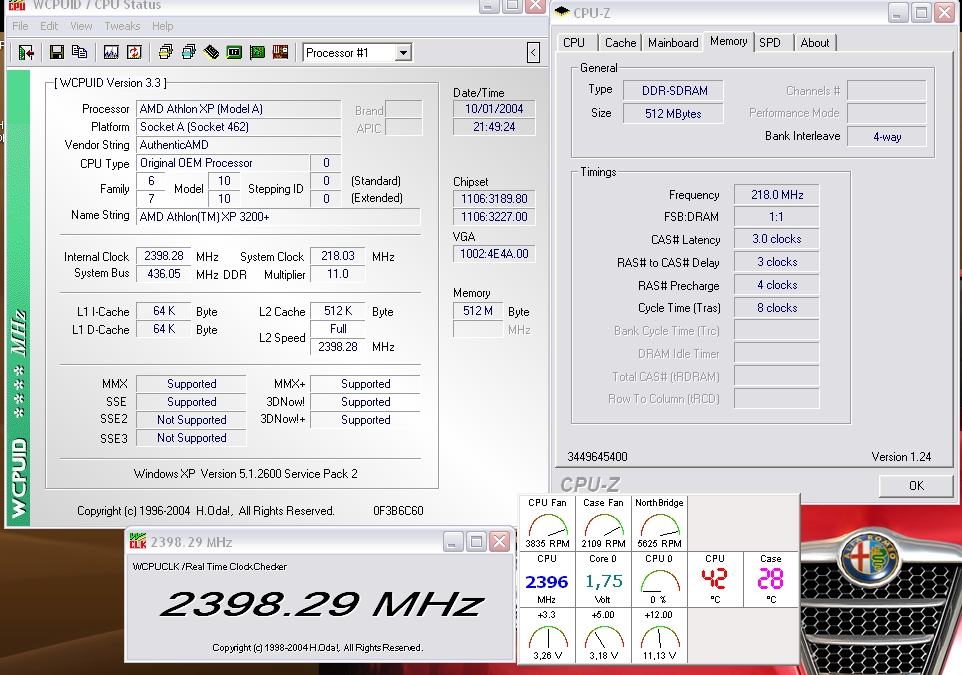
Task: Open the Real Time Clock Checker graph icon
Action: coord(111,52)
